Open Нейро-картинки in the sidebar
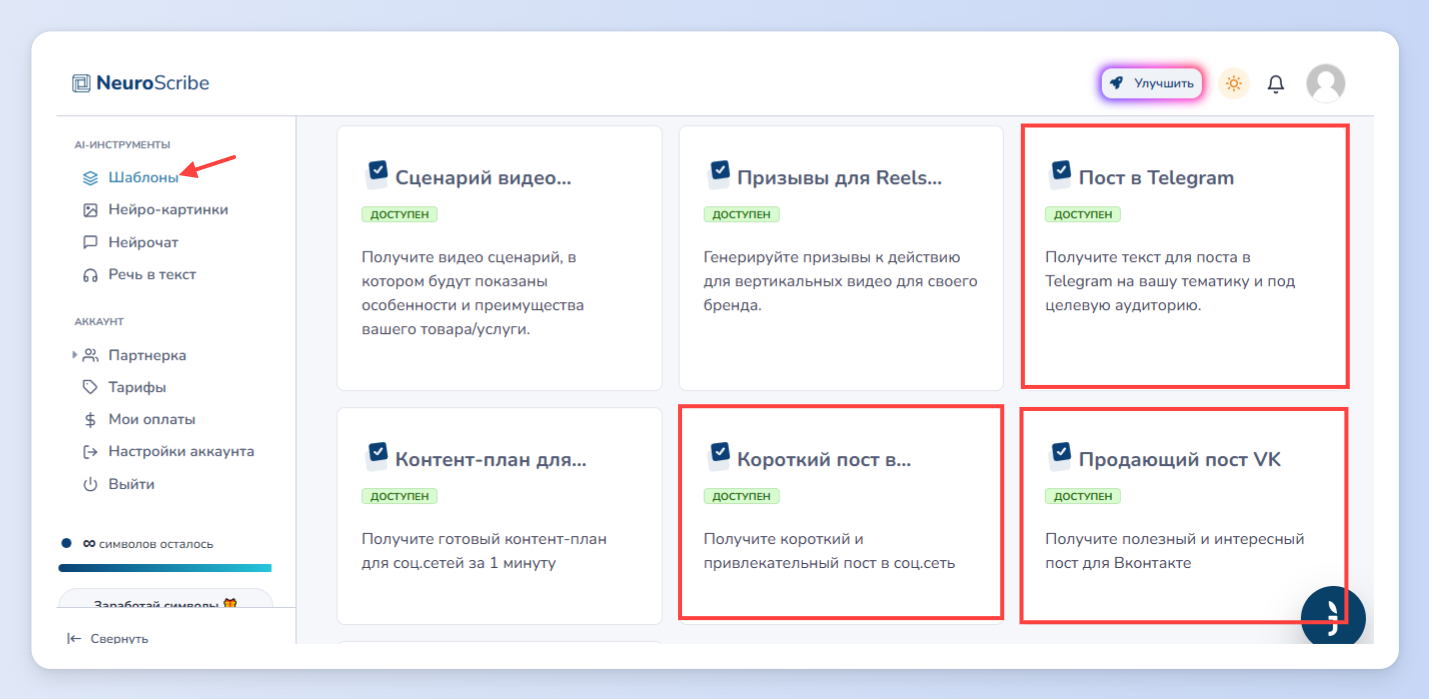1429x699 pixels. (168, 210)
